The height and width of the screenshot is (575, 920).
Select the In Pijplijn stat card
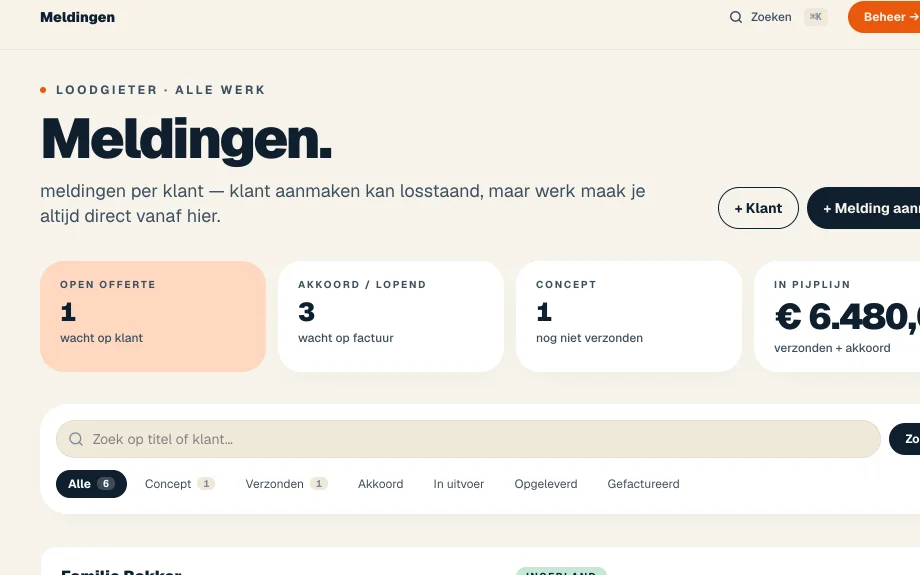(x=837, y=316)
